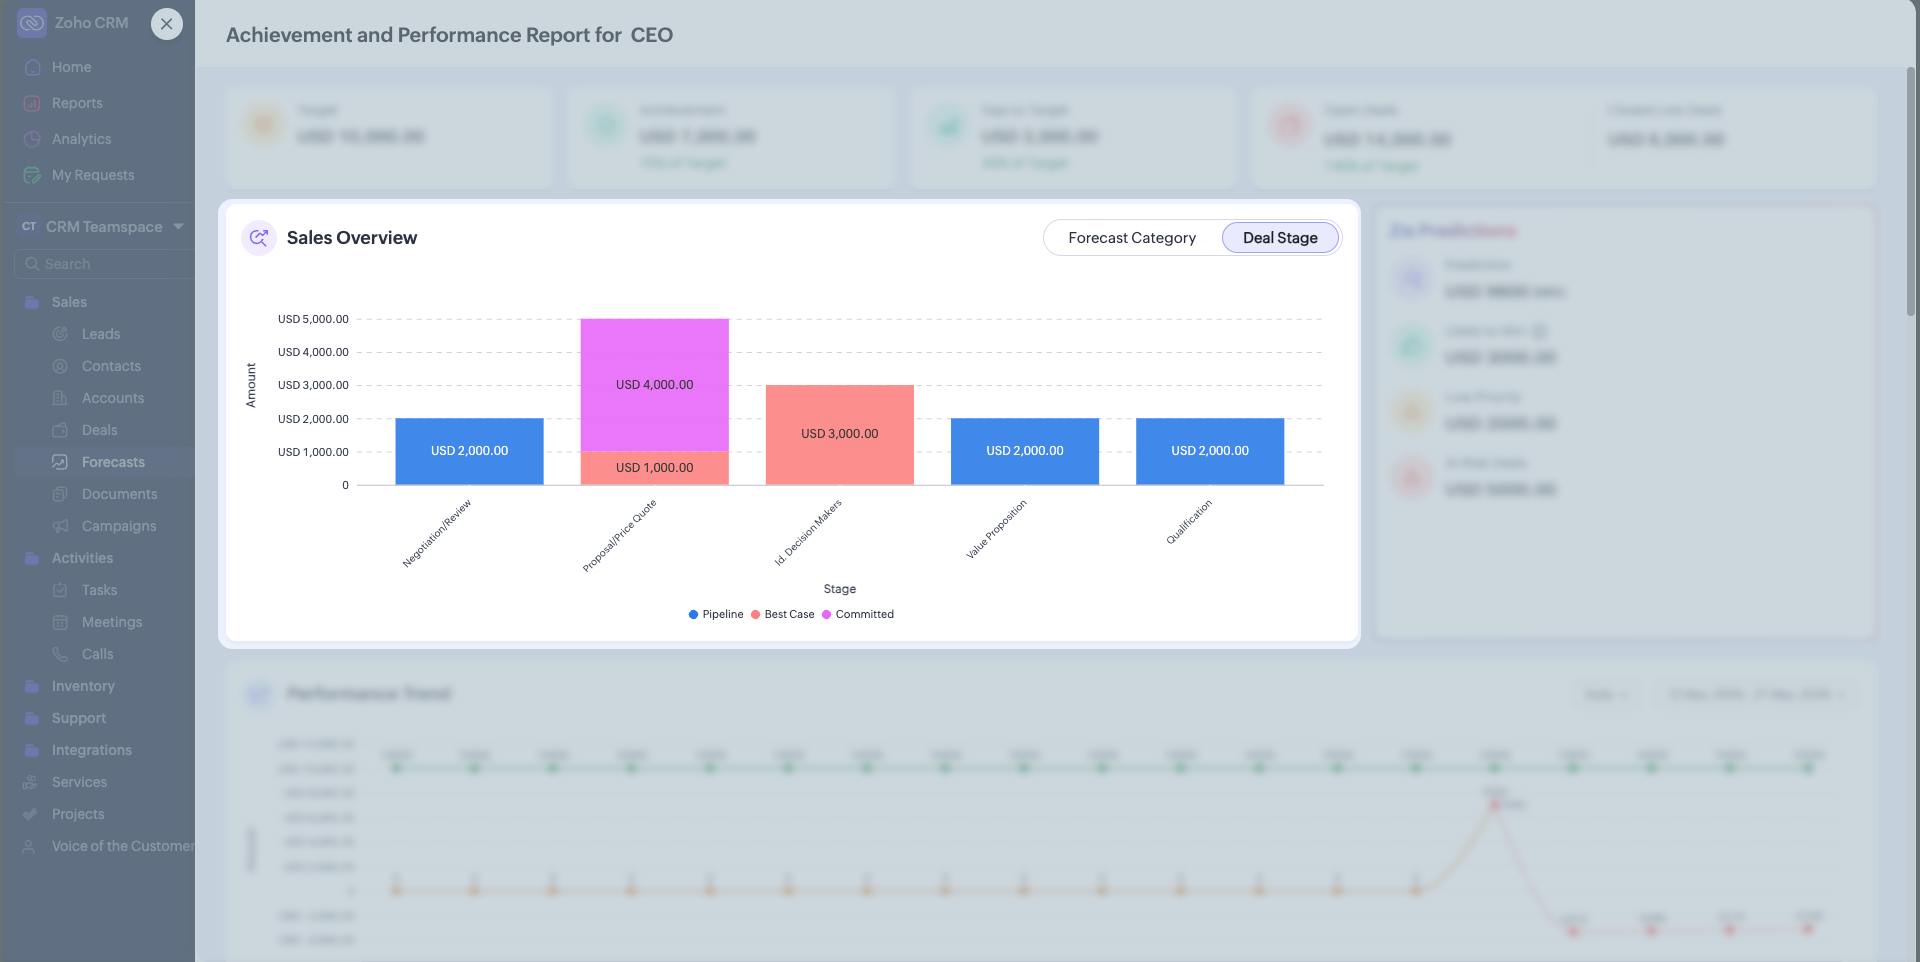Click the Value Proposition bar
Image resolution: width=1920 pixels, height=962 pixels.
pos(1025,452)
